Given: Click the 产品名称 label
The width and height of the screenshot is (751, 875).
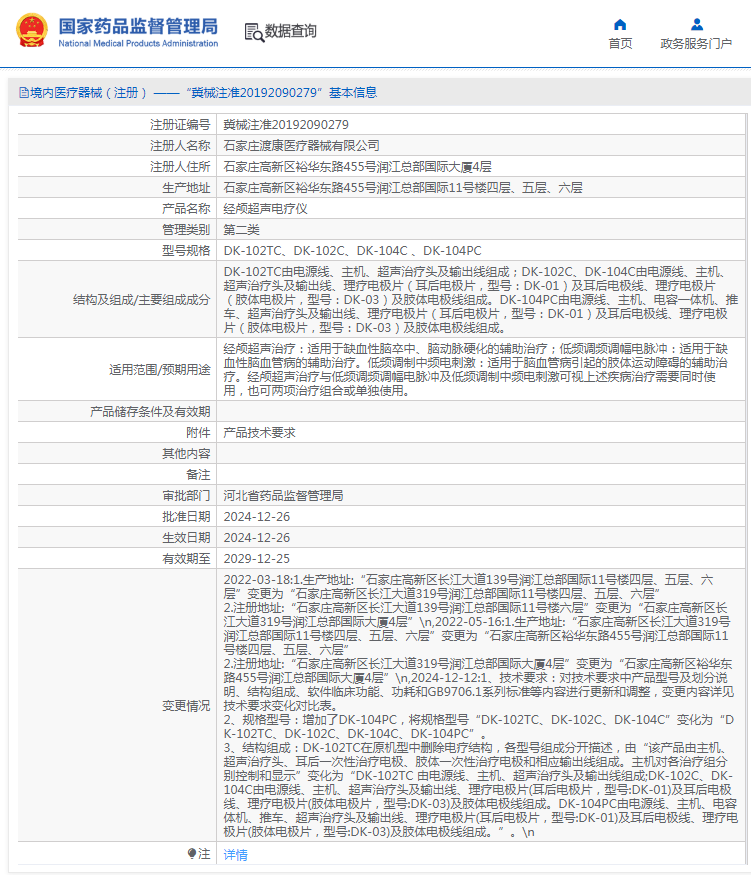Looking at the screenshot, I should pyautogui.click(x=186, y=209).
